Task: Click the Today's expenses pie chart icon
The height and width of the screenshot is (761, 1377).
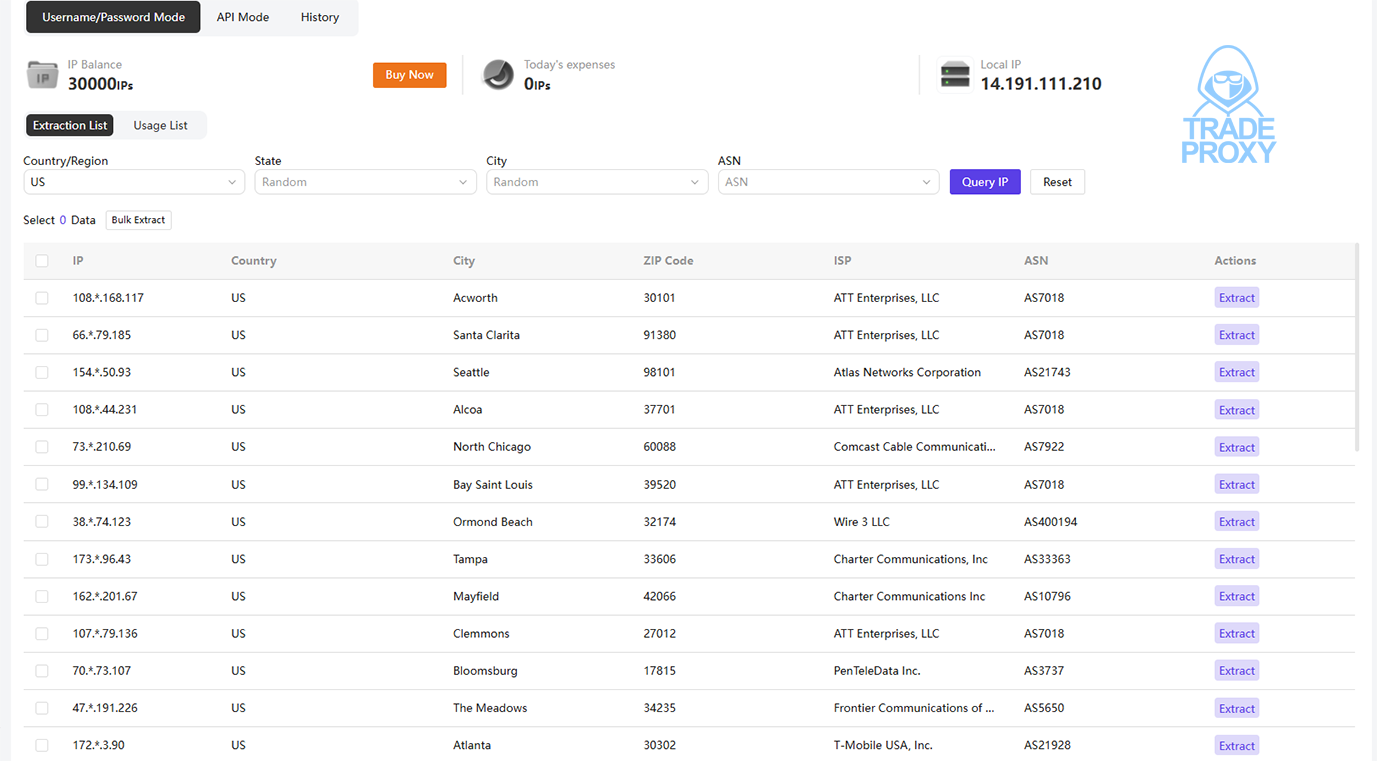Action: [x=498, y=75]
